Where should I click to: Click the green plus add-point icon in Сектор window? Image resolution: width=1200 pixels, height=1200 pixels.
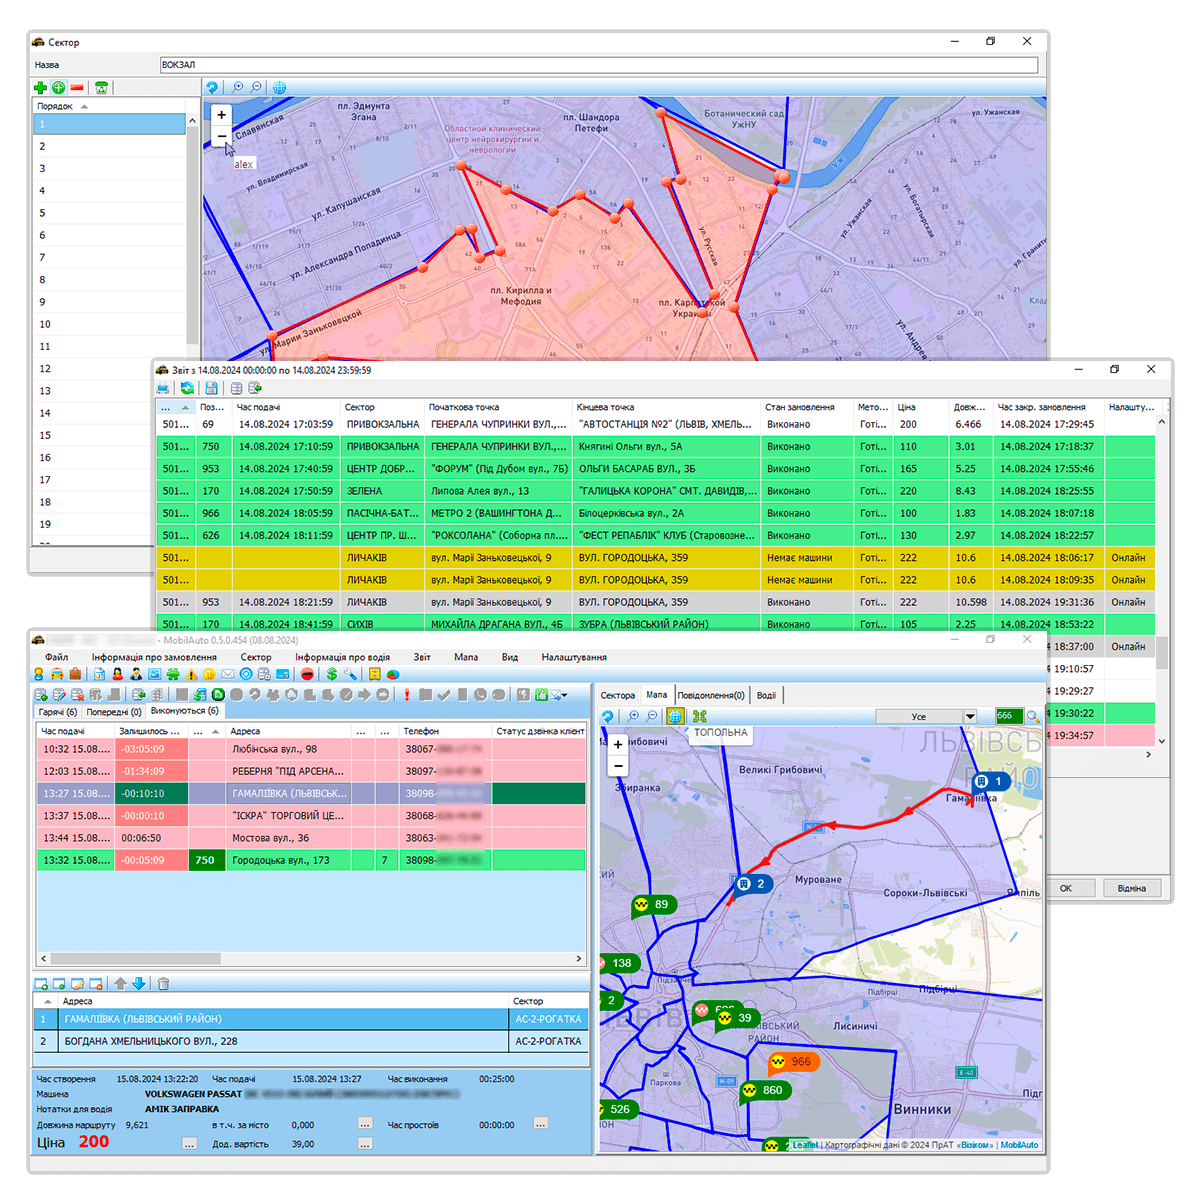tap(41, 88)
